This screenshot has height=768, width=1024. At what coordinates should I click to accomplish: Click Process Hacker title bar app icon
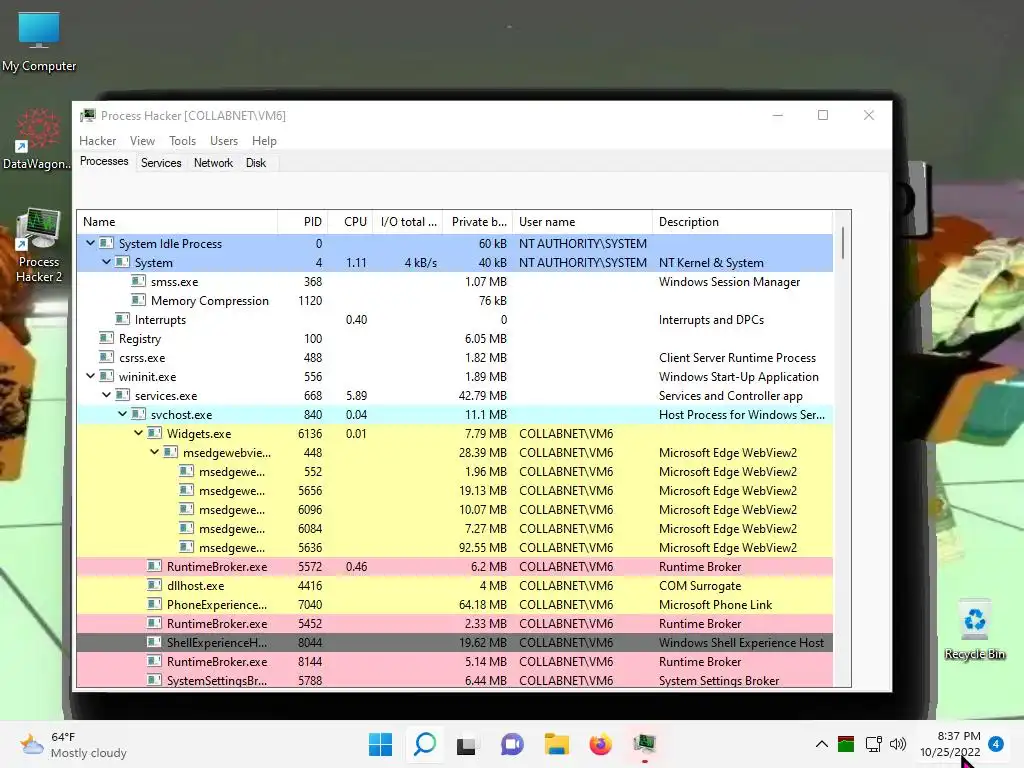point(88,116)
